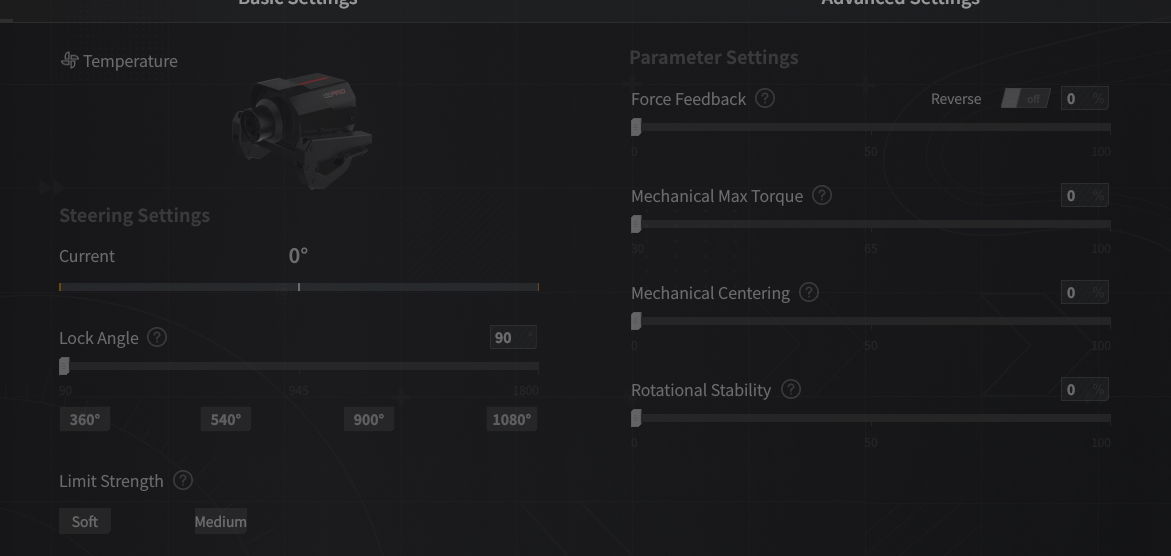Select the 900° lock angle preset
The width and height of the screenshot is (1171, 556).
(369, 419)
